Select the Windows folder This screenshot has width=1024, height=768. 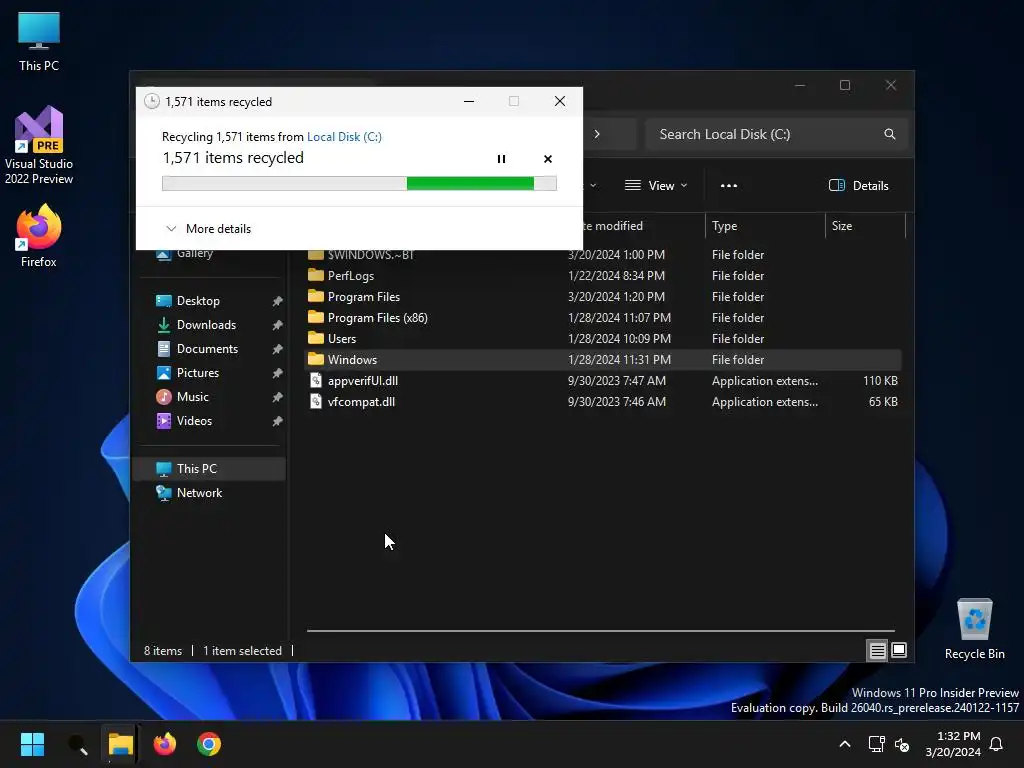point(603,359)
